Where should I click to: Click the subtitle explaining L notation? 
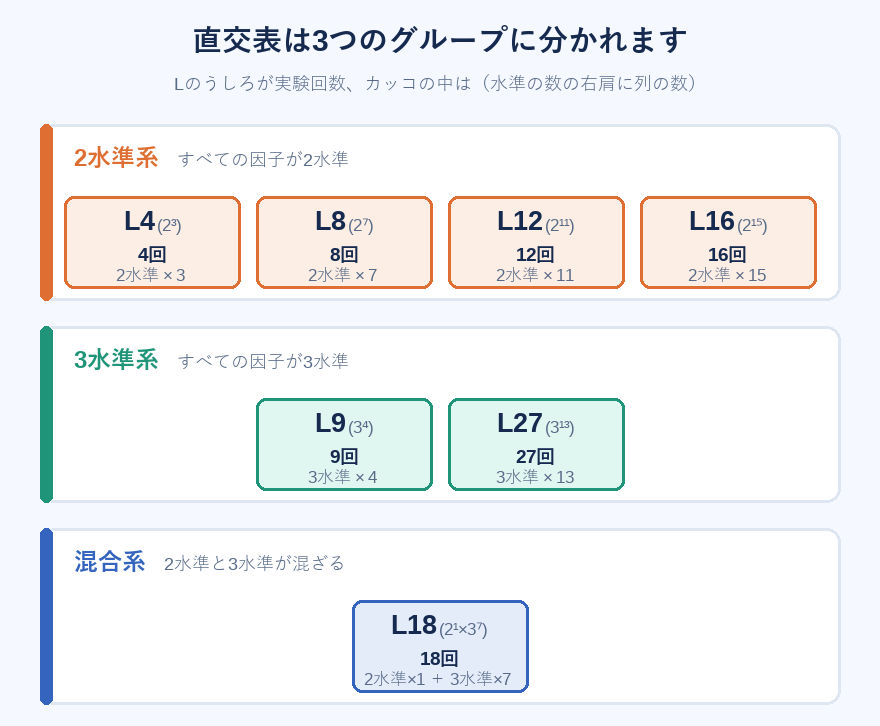pyautogui.click(x=436, y=84)
